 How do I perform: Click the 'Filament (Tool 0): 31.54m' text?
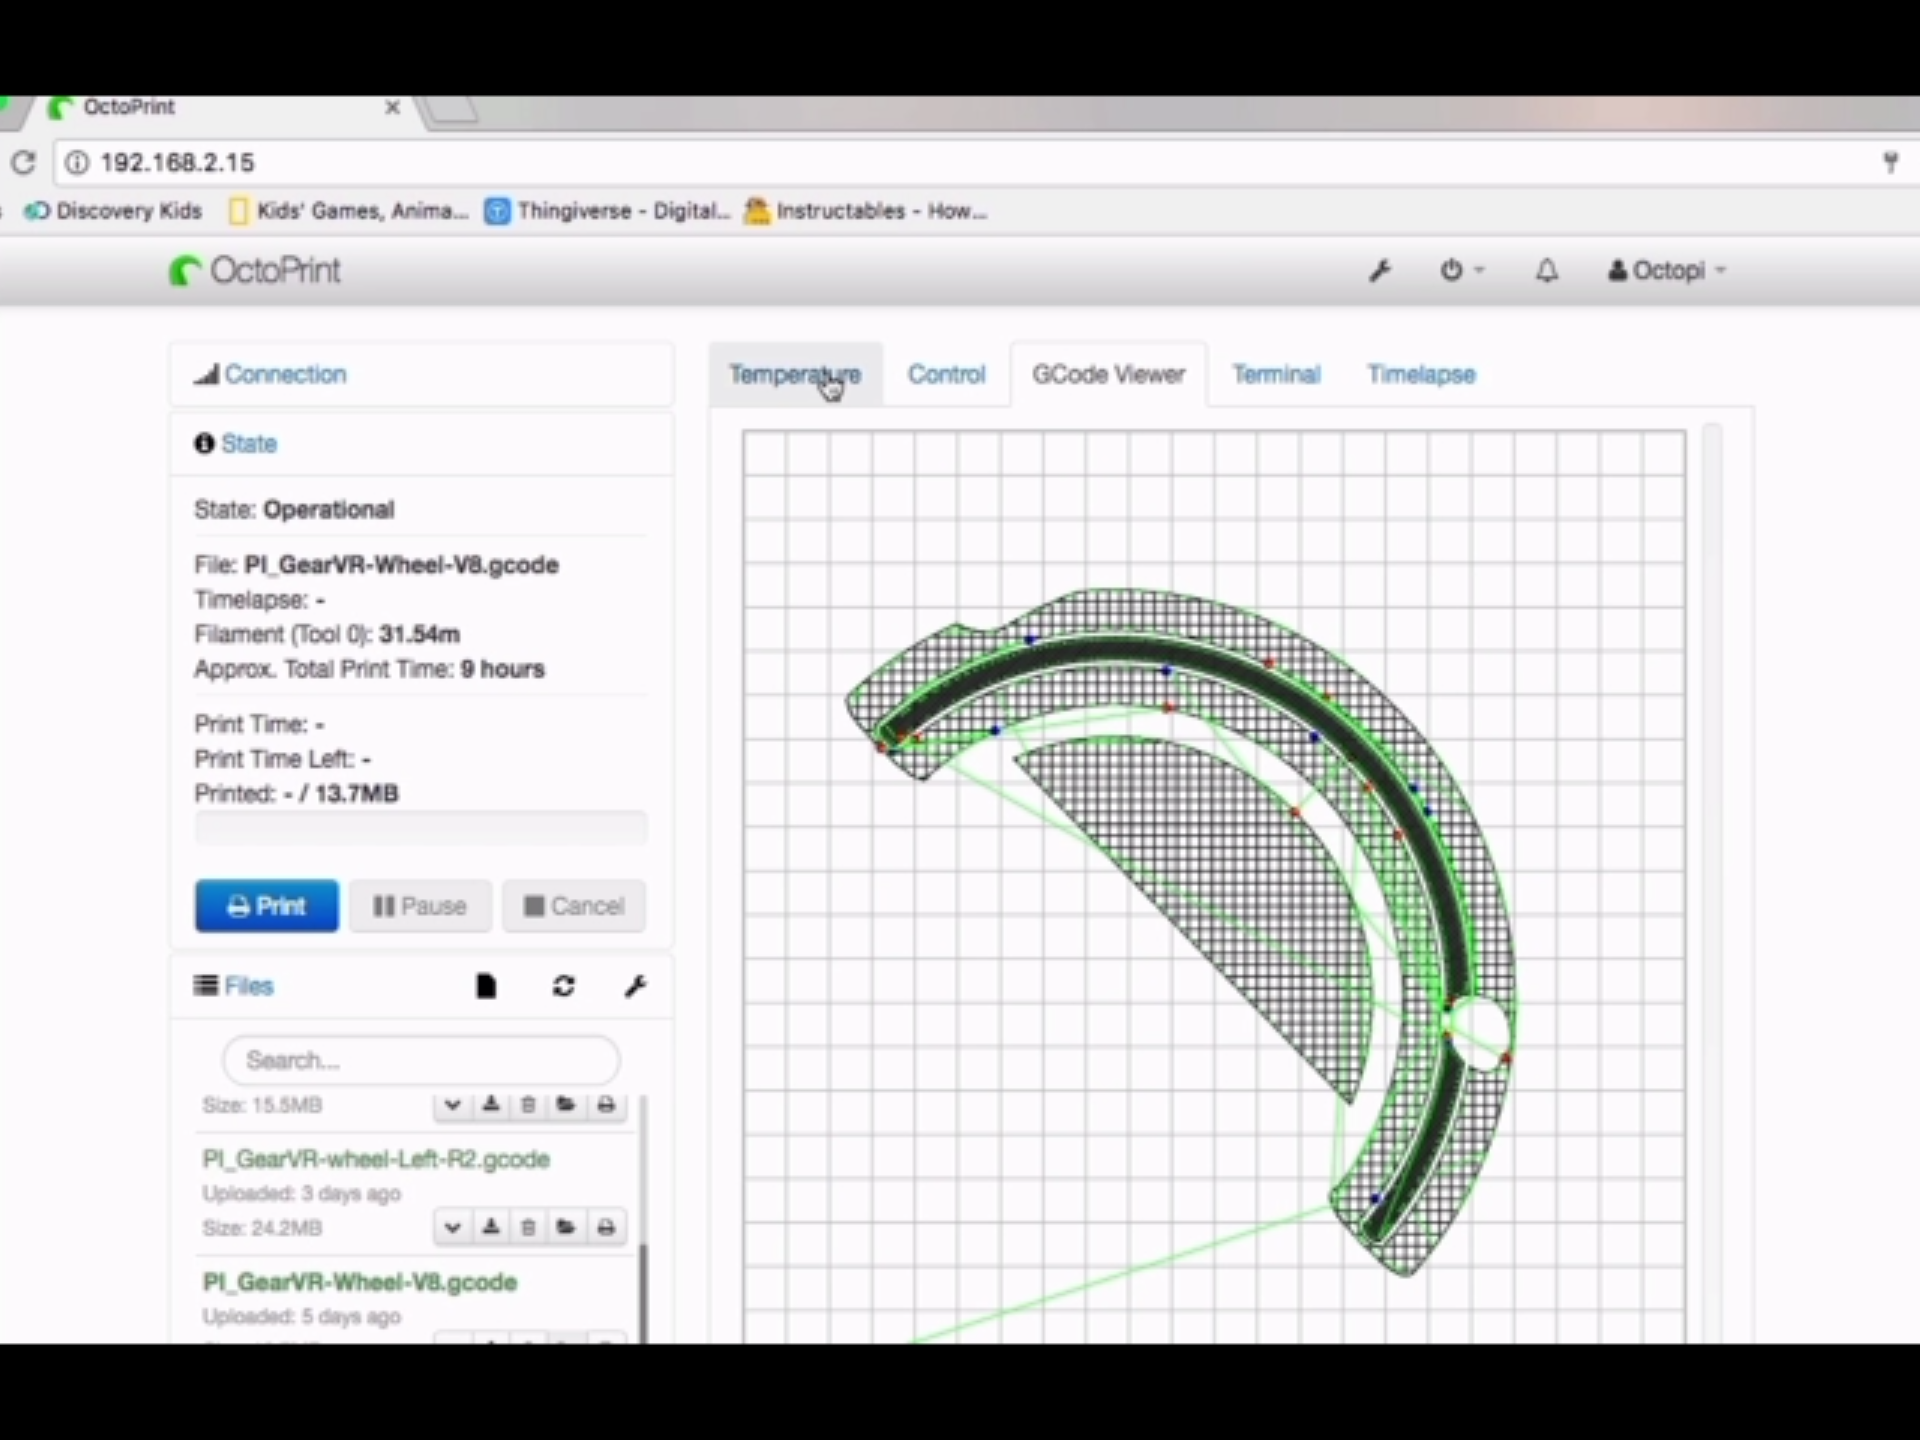pyautogui.click(x=327, y=634)
